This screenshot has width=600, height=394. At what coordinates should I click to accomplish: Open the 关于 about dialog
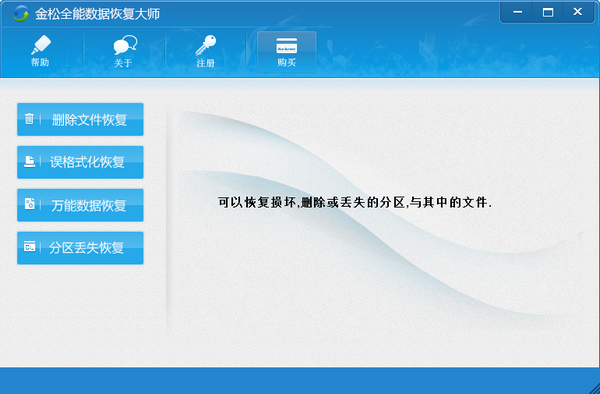coord(124,51)
